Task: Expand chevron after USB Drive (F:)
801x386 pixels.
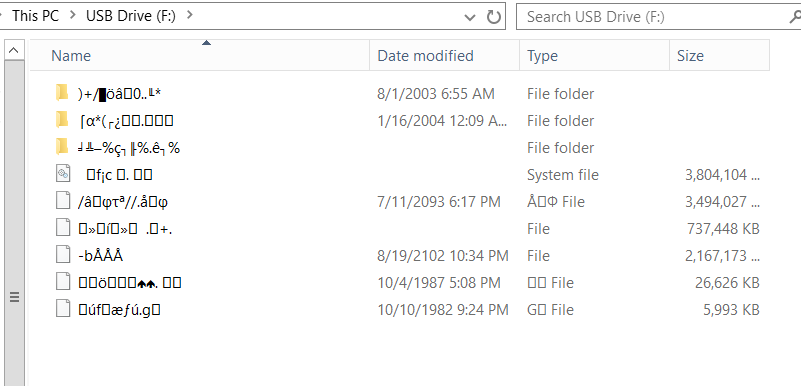Action: 190,16
